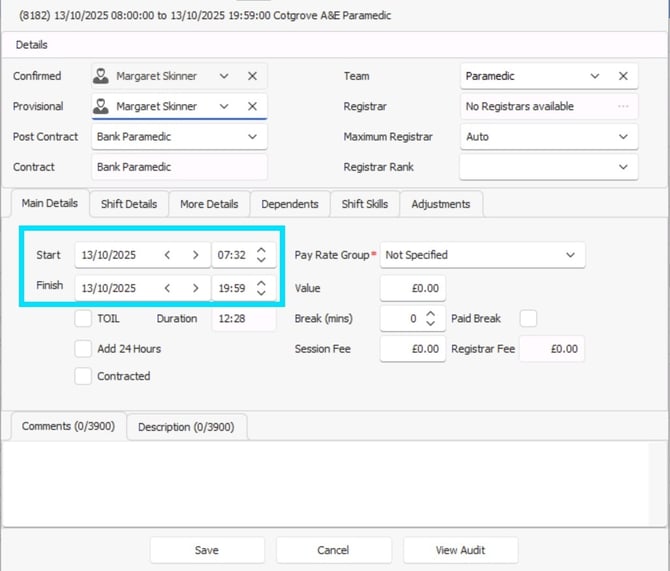Viewport: 670px width, 571px height.
Task: Click the View Audit button
Action: pos(460,550)
